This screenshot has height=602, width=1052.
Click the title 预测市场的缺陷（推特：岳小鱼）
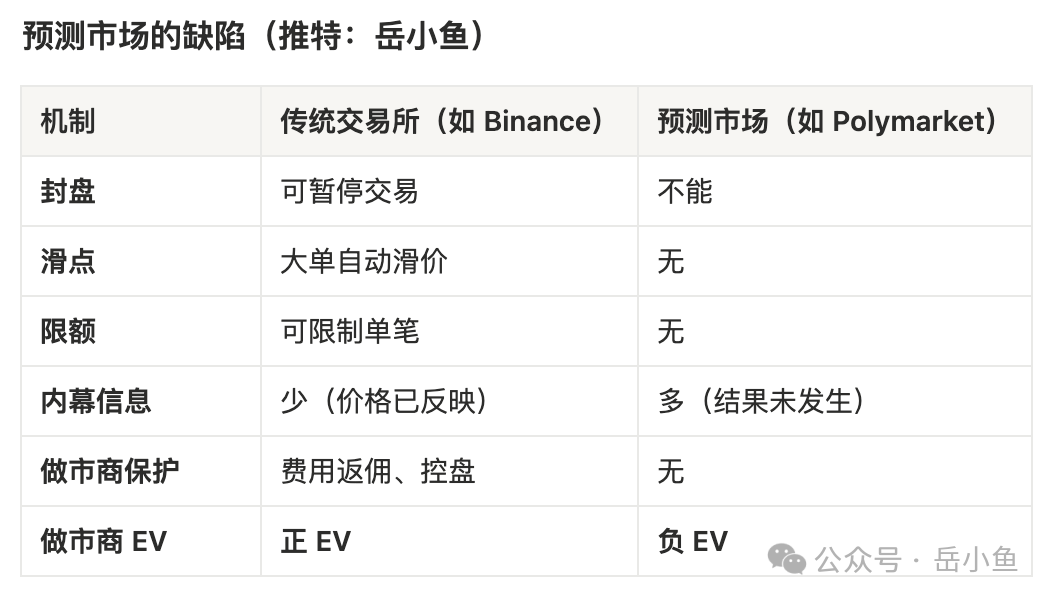point(255,37)
